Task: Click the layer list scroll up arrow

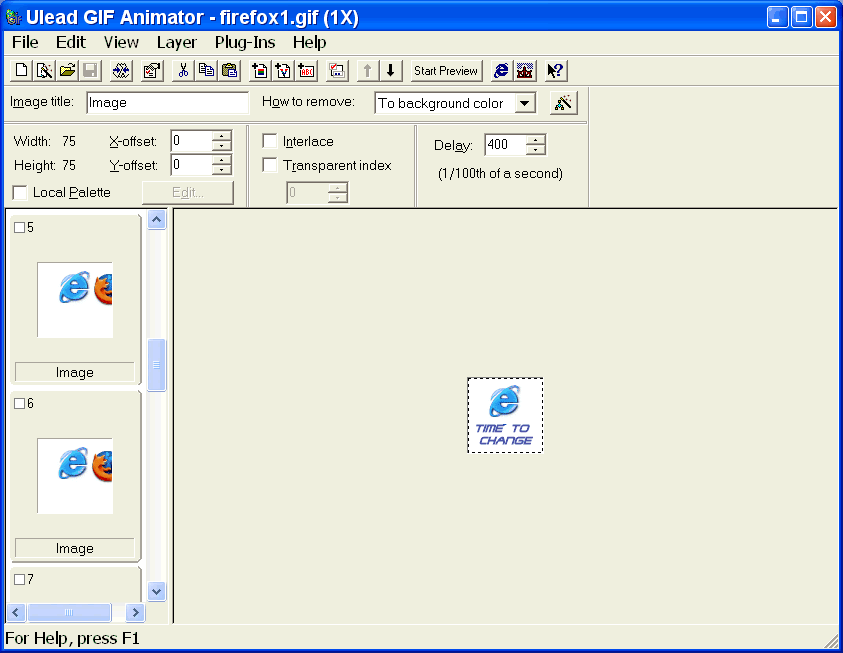Action: pos(156,219)
